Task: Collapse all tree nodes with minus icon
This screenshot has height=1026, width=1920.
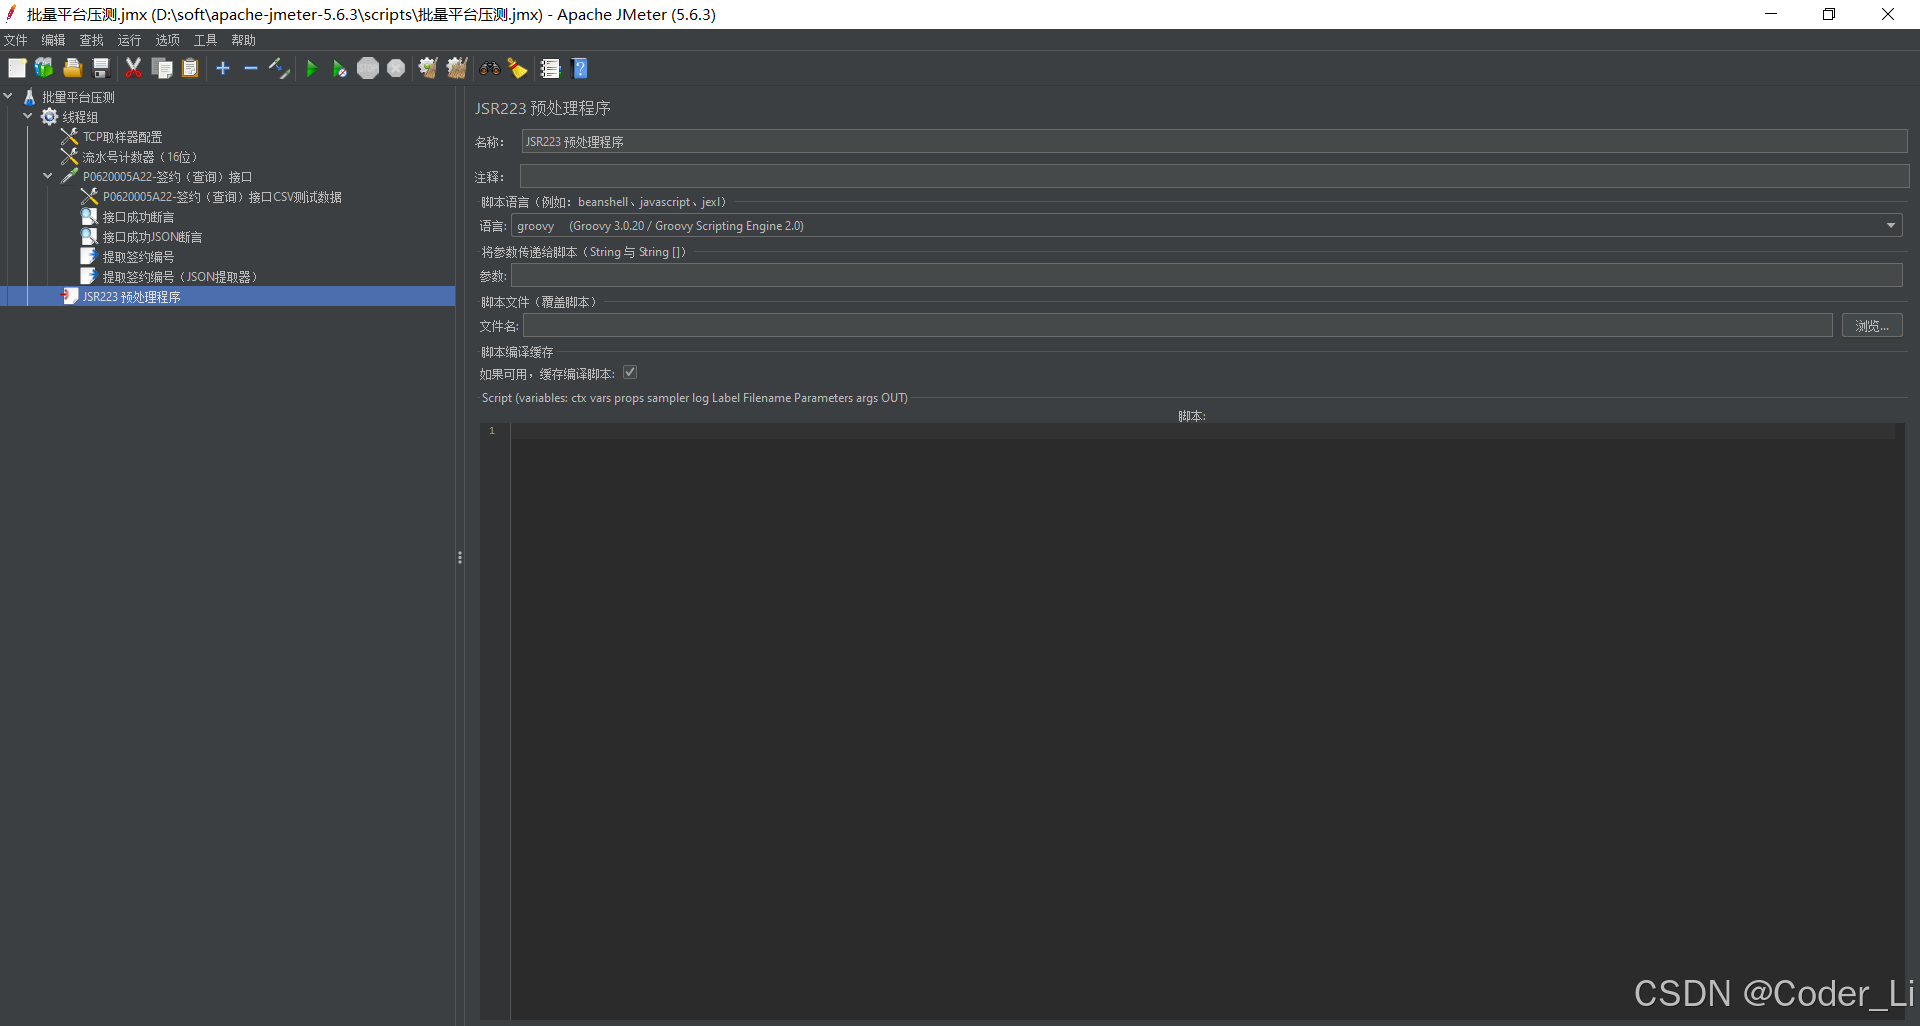Action: [251, 68]
